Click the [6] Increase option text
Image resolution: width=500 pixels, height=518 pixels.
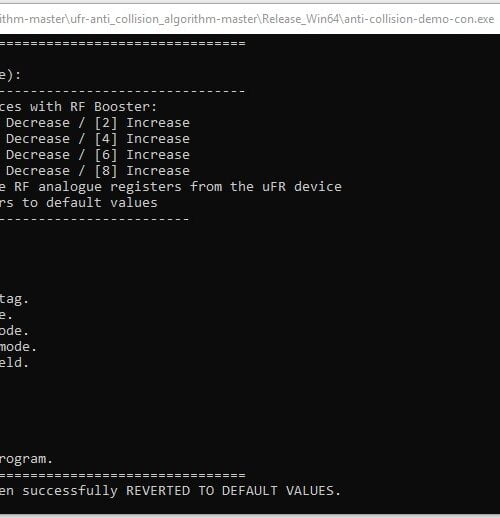142,155
